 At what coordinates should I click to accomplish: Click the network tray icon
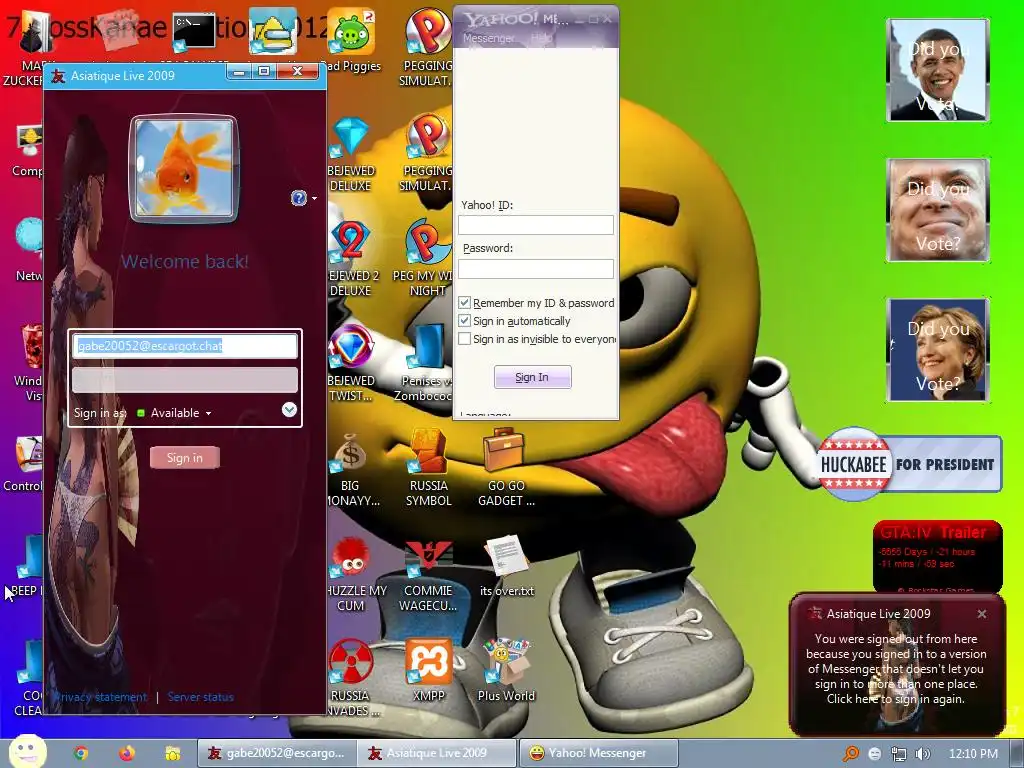tap(899, 754)
